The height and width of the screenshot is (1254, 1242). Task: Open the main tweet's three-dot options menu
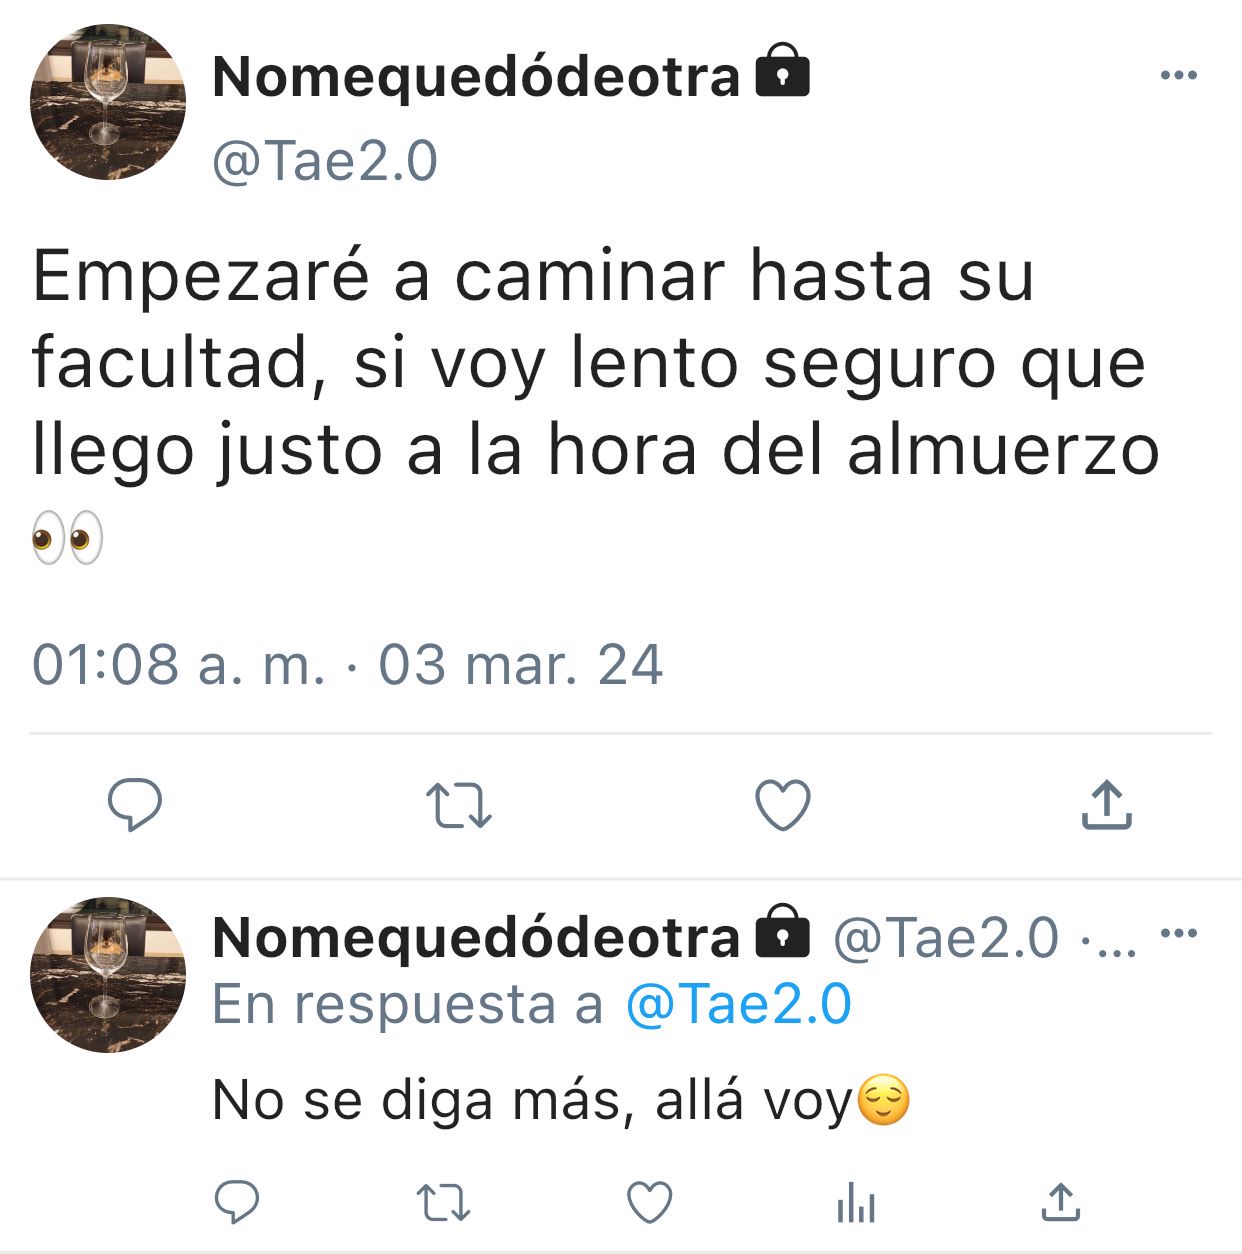tap(1179, 75)
